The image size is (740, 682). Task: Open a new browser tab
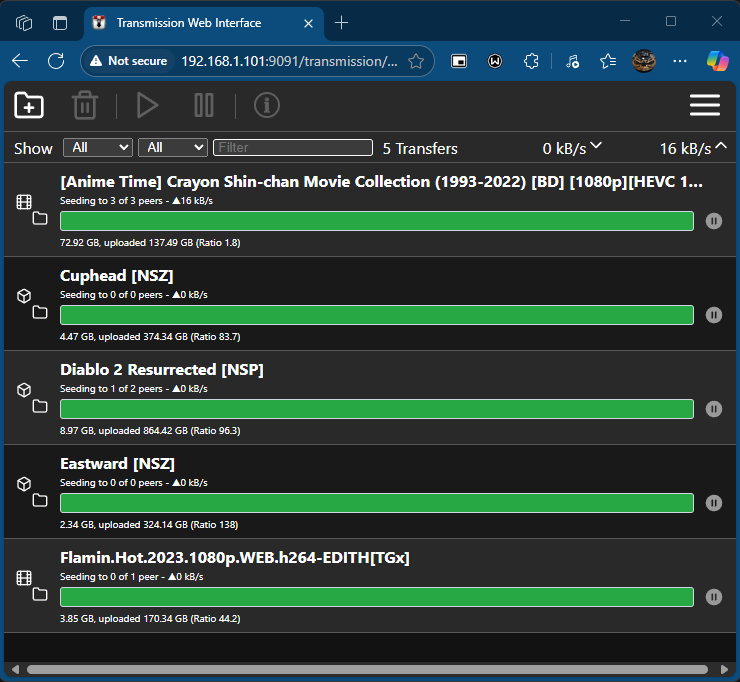click(341, 23)
